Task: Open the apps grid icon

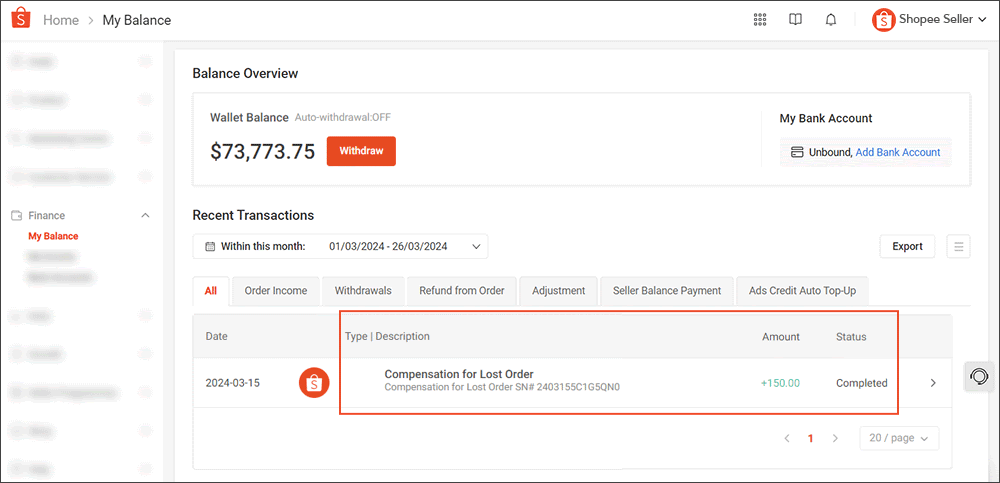Action: (760, 20)
